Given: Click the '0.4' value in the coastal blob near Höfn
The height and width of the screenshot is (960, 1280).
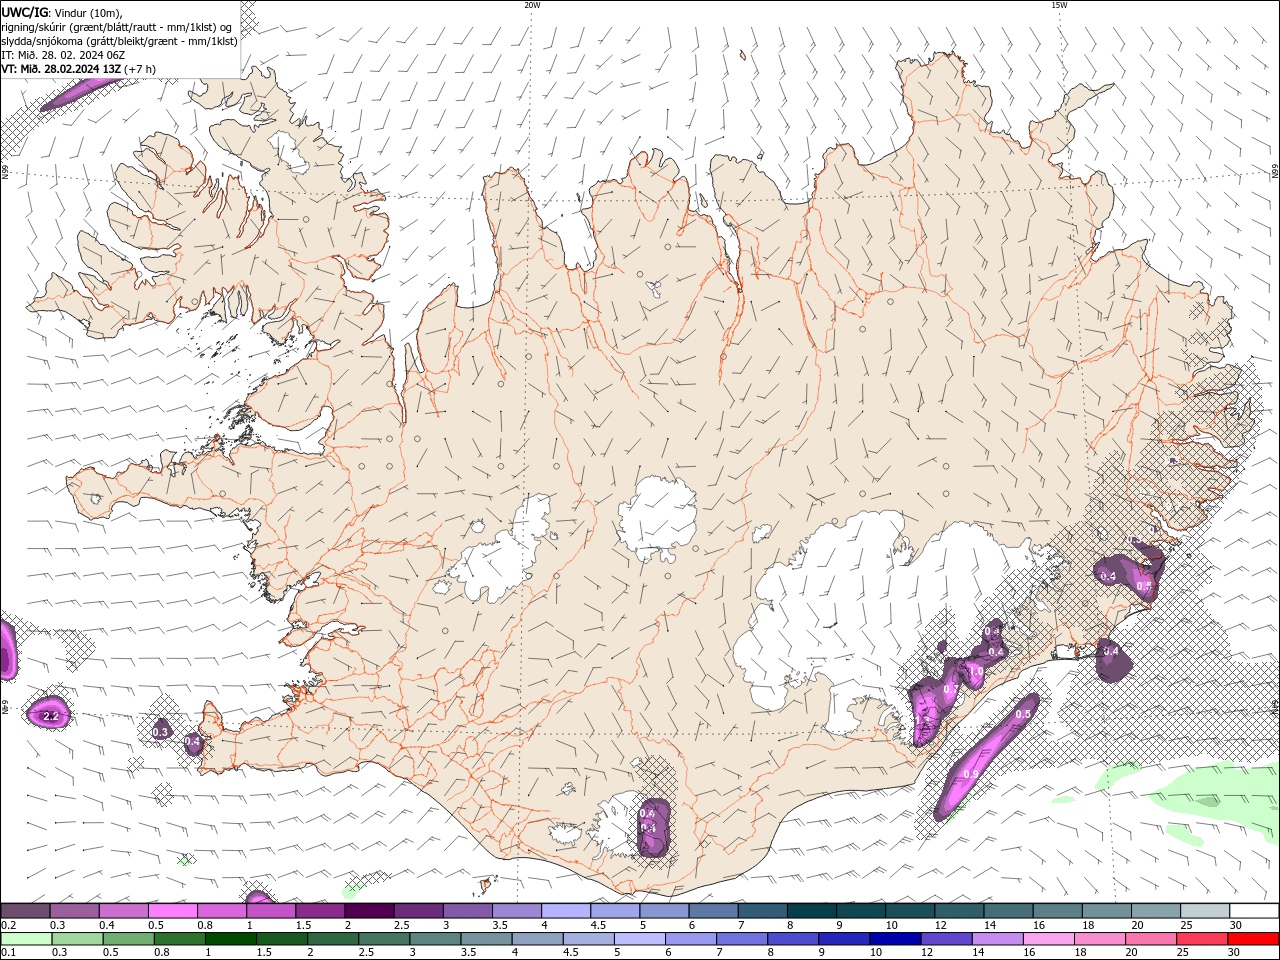Looking at the screenshot, I should pos(1110,651).
